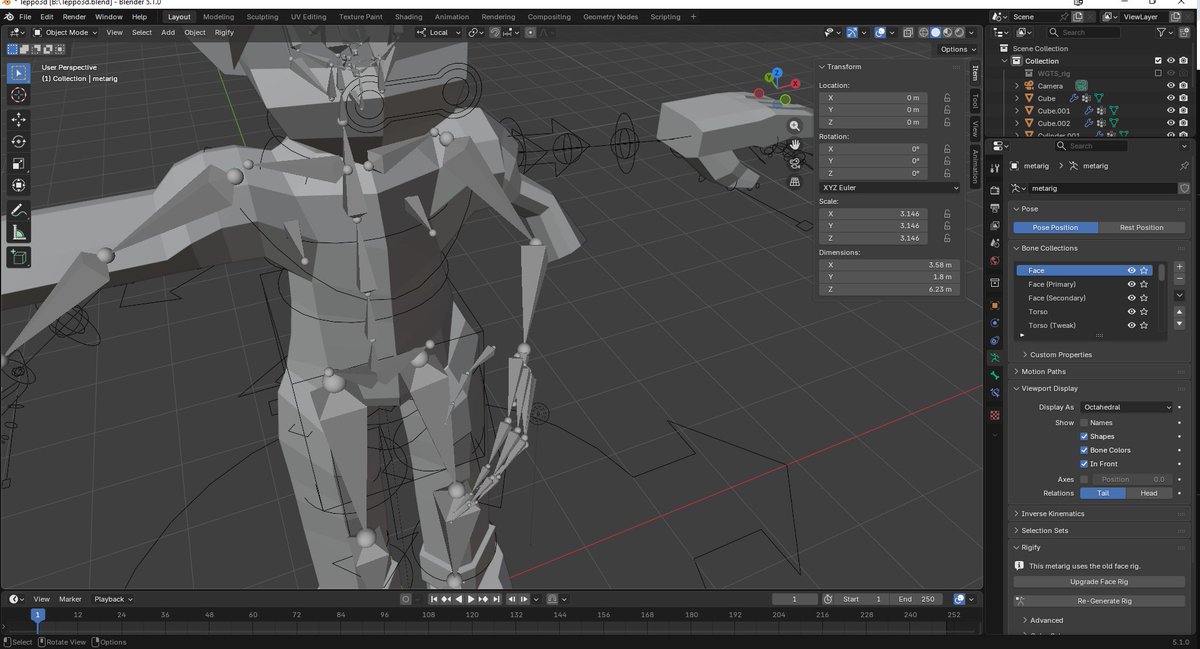Click the Re-Generate Rig button
The height and width of the screenshot is (649, 1200).
point(1100,600)
